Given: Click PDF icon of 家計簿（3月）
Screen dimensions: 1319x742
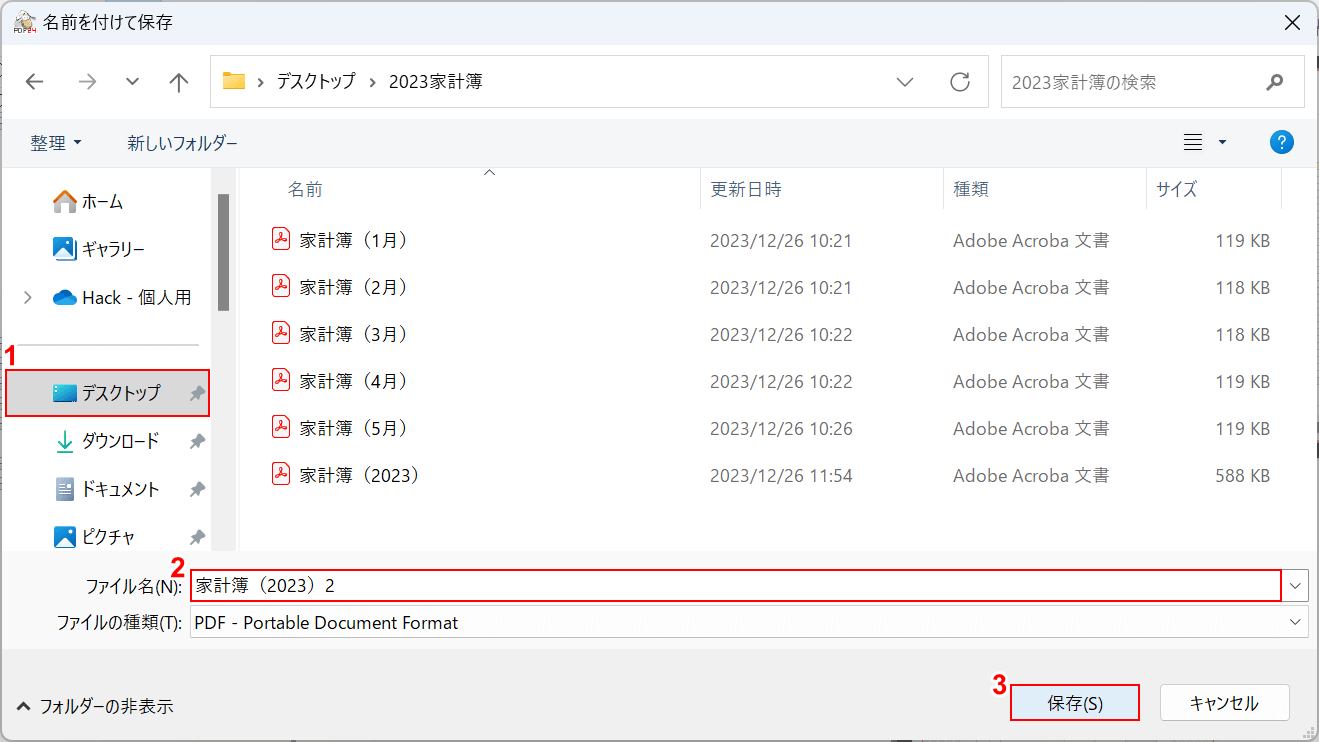Looking at the screenshot, I should (281, 333).
